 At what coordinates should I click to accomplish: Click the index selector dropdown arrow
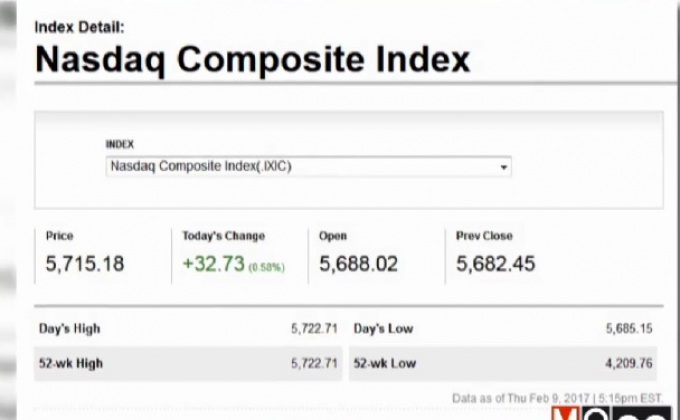(x=504, y=167)
